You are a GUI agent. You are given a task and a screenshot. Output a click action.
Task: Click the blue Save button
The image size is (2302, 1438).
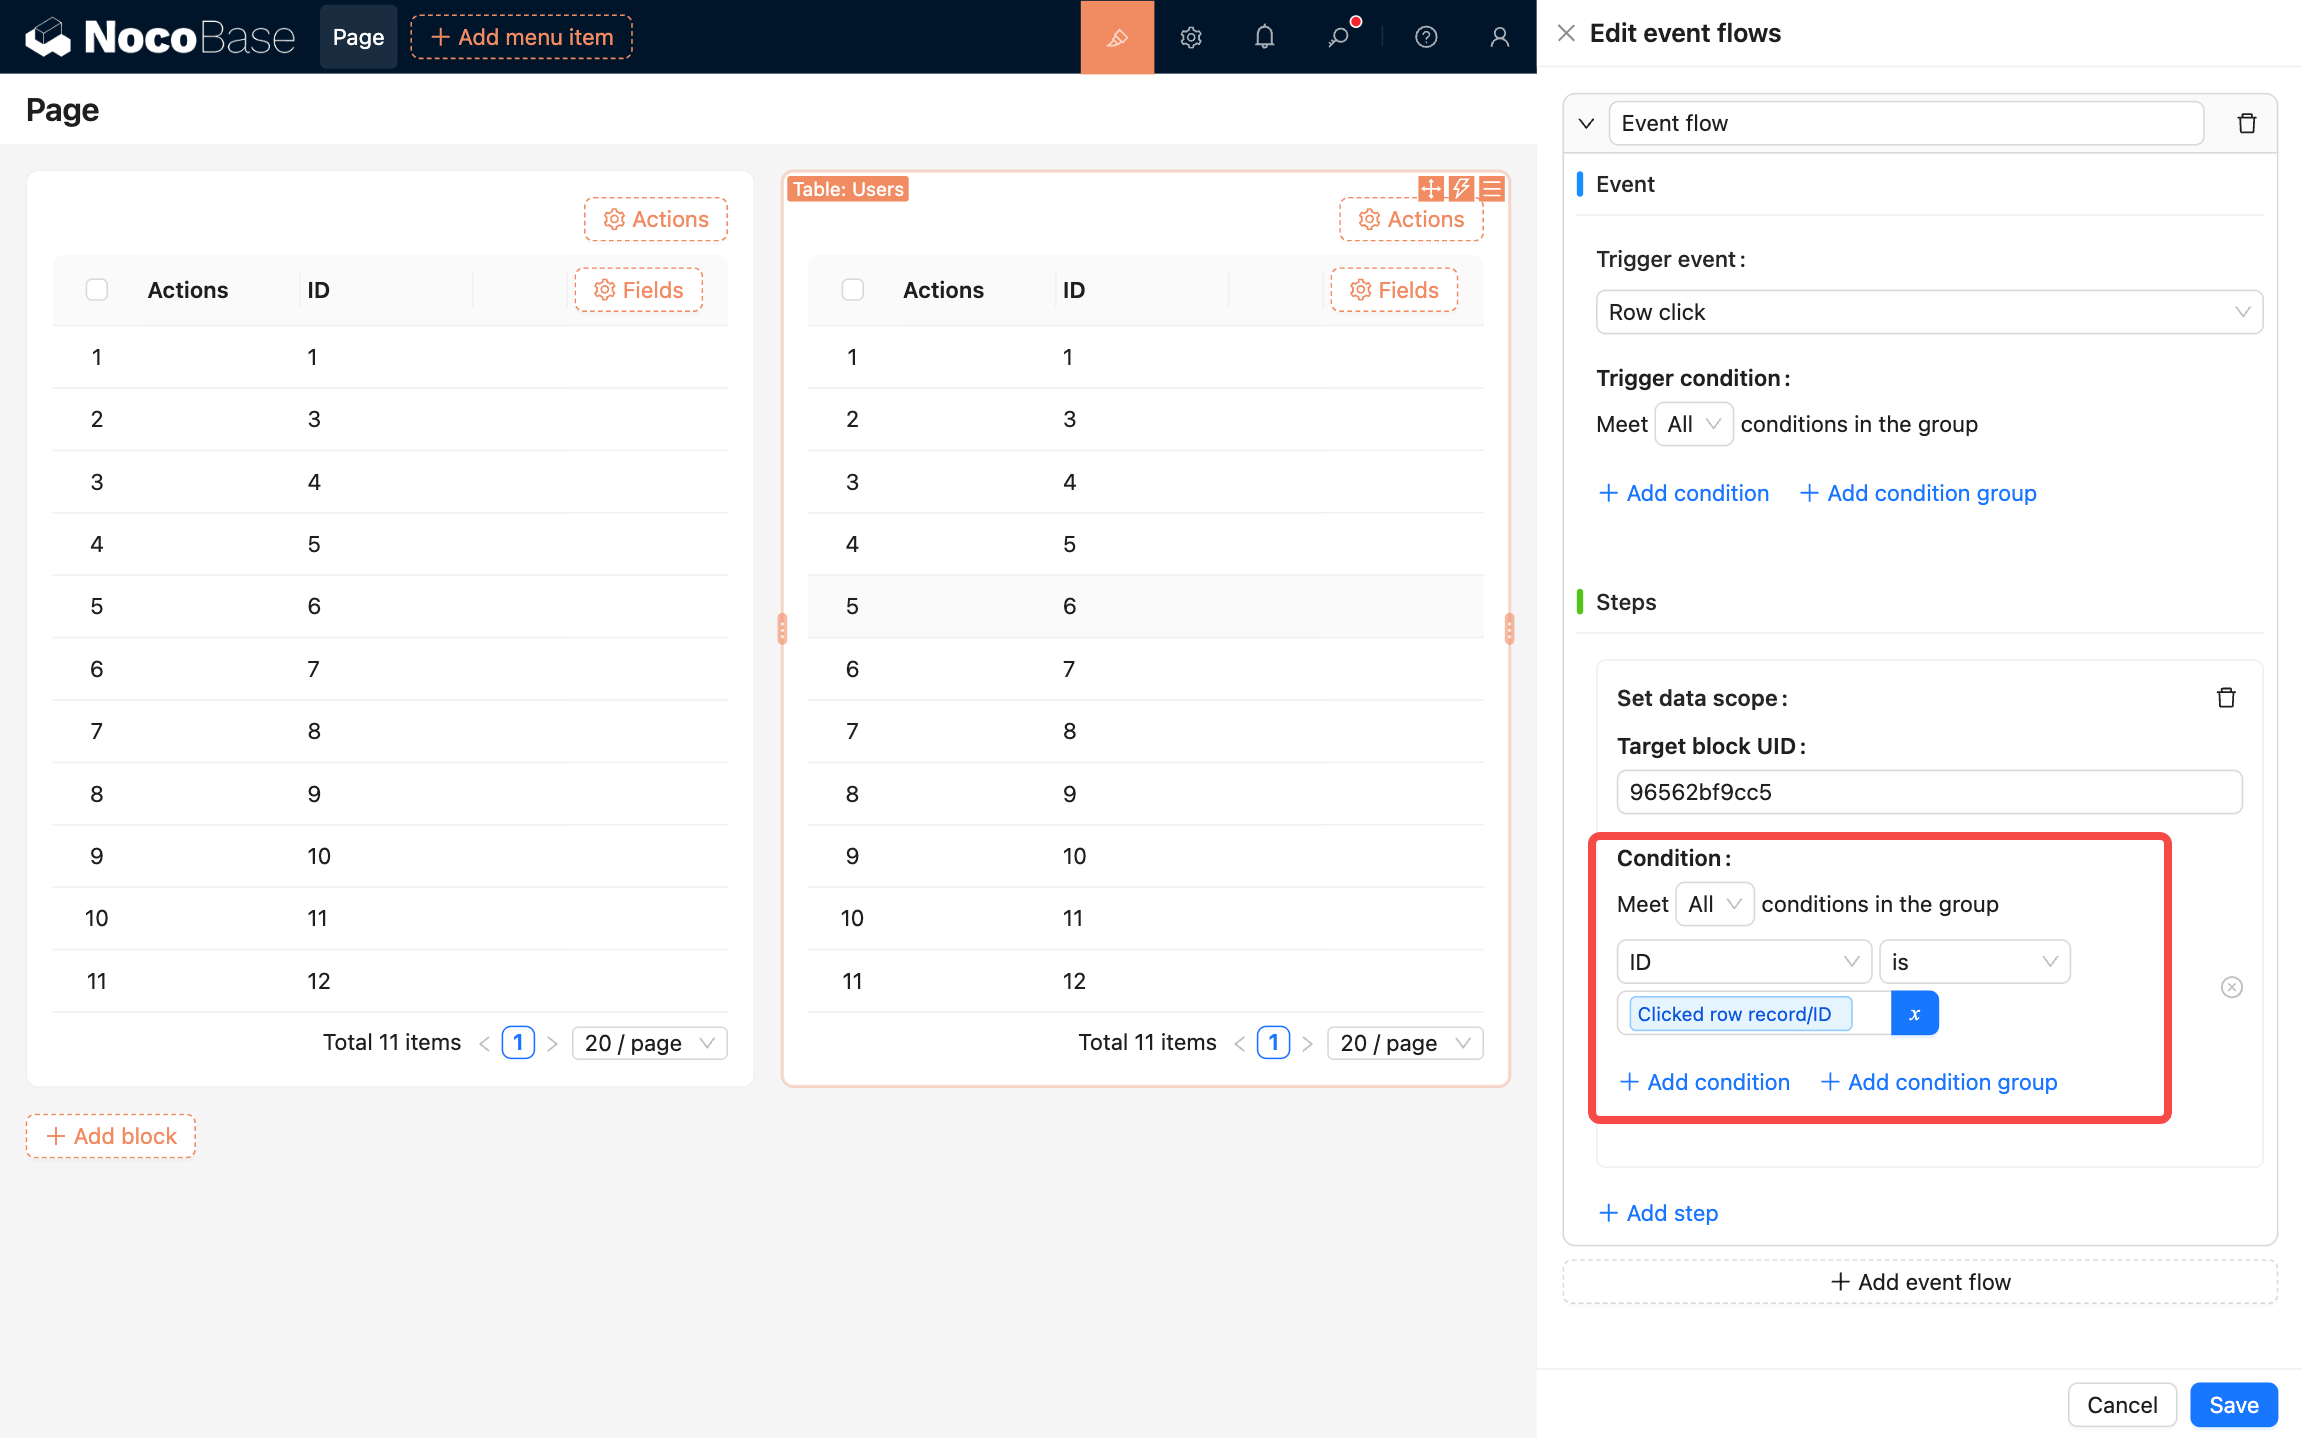click(x=2233, y=1405)
